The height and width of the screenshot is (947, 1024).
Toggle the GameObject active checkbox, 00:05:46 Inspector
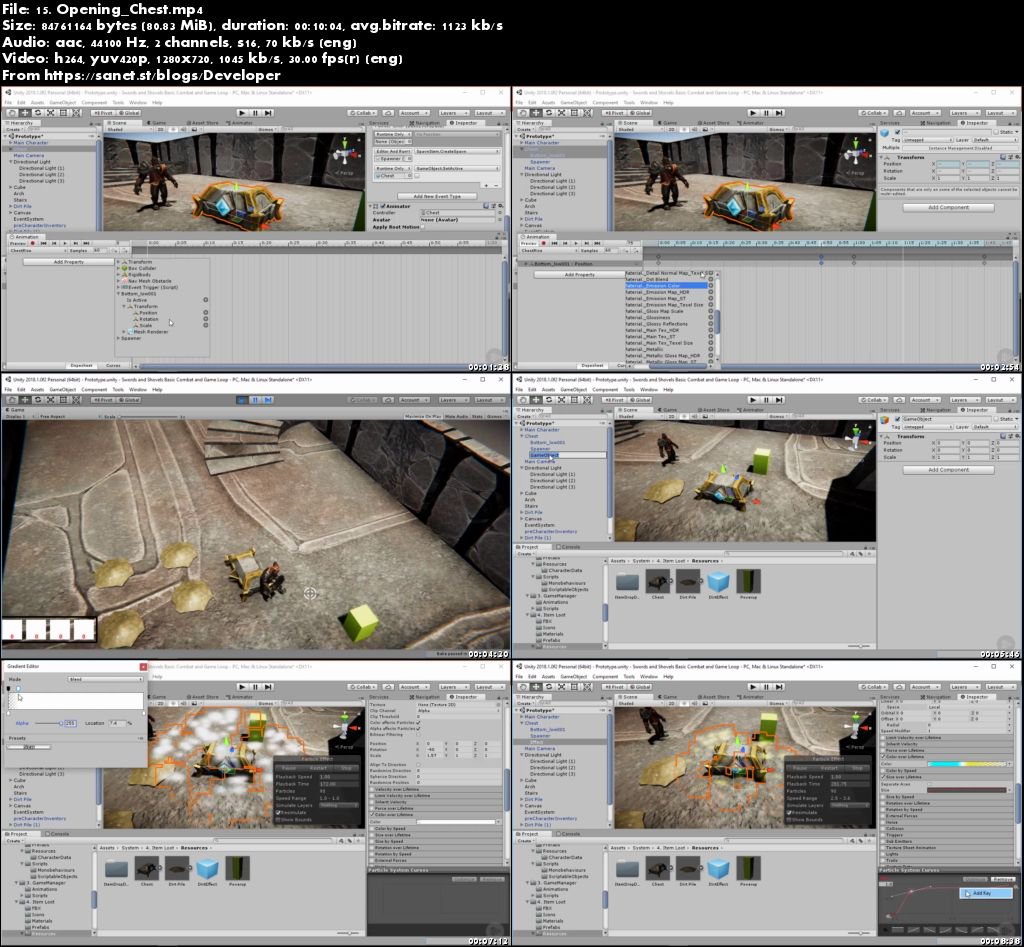pyautogui.click(x=897, y=419)
